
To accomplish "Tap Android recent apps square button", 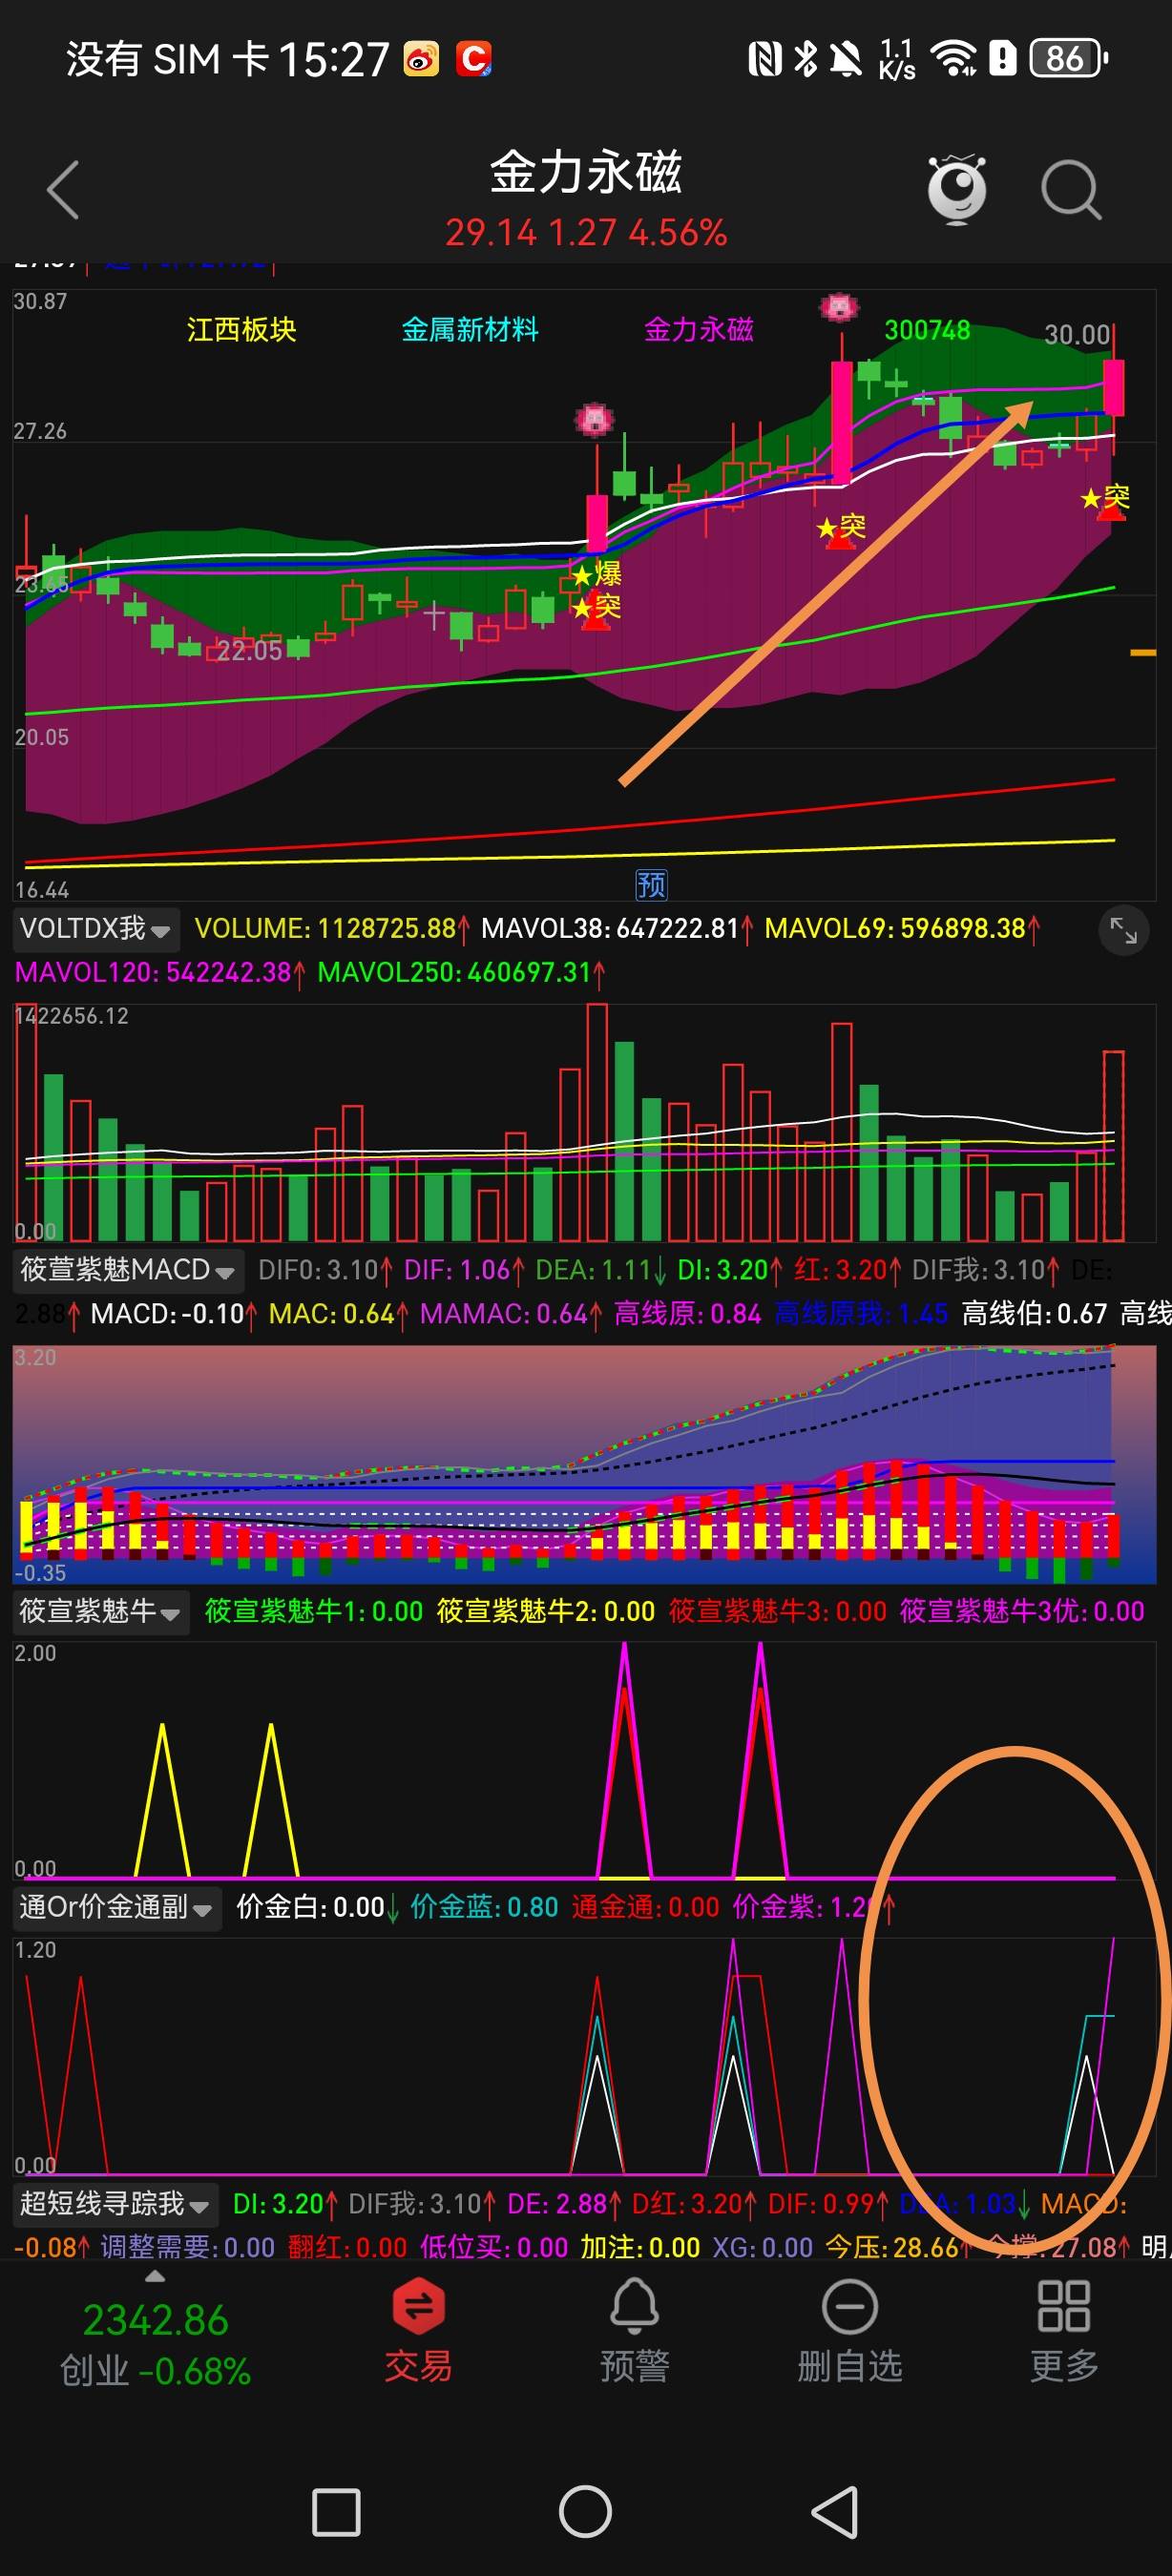I will [336, 2511].
